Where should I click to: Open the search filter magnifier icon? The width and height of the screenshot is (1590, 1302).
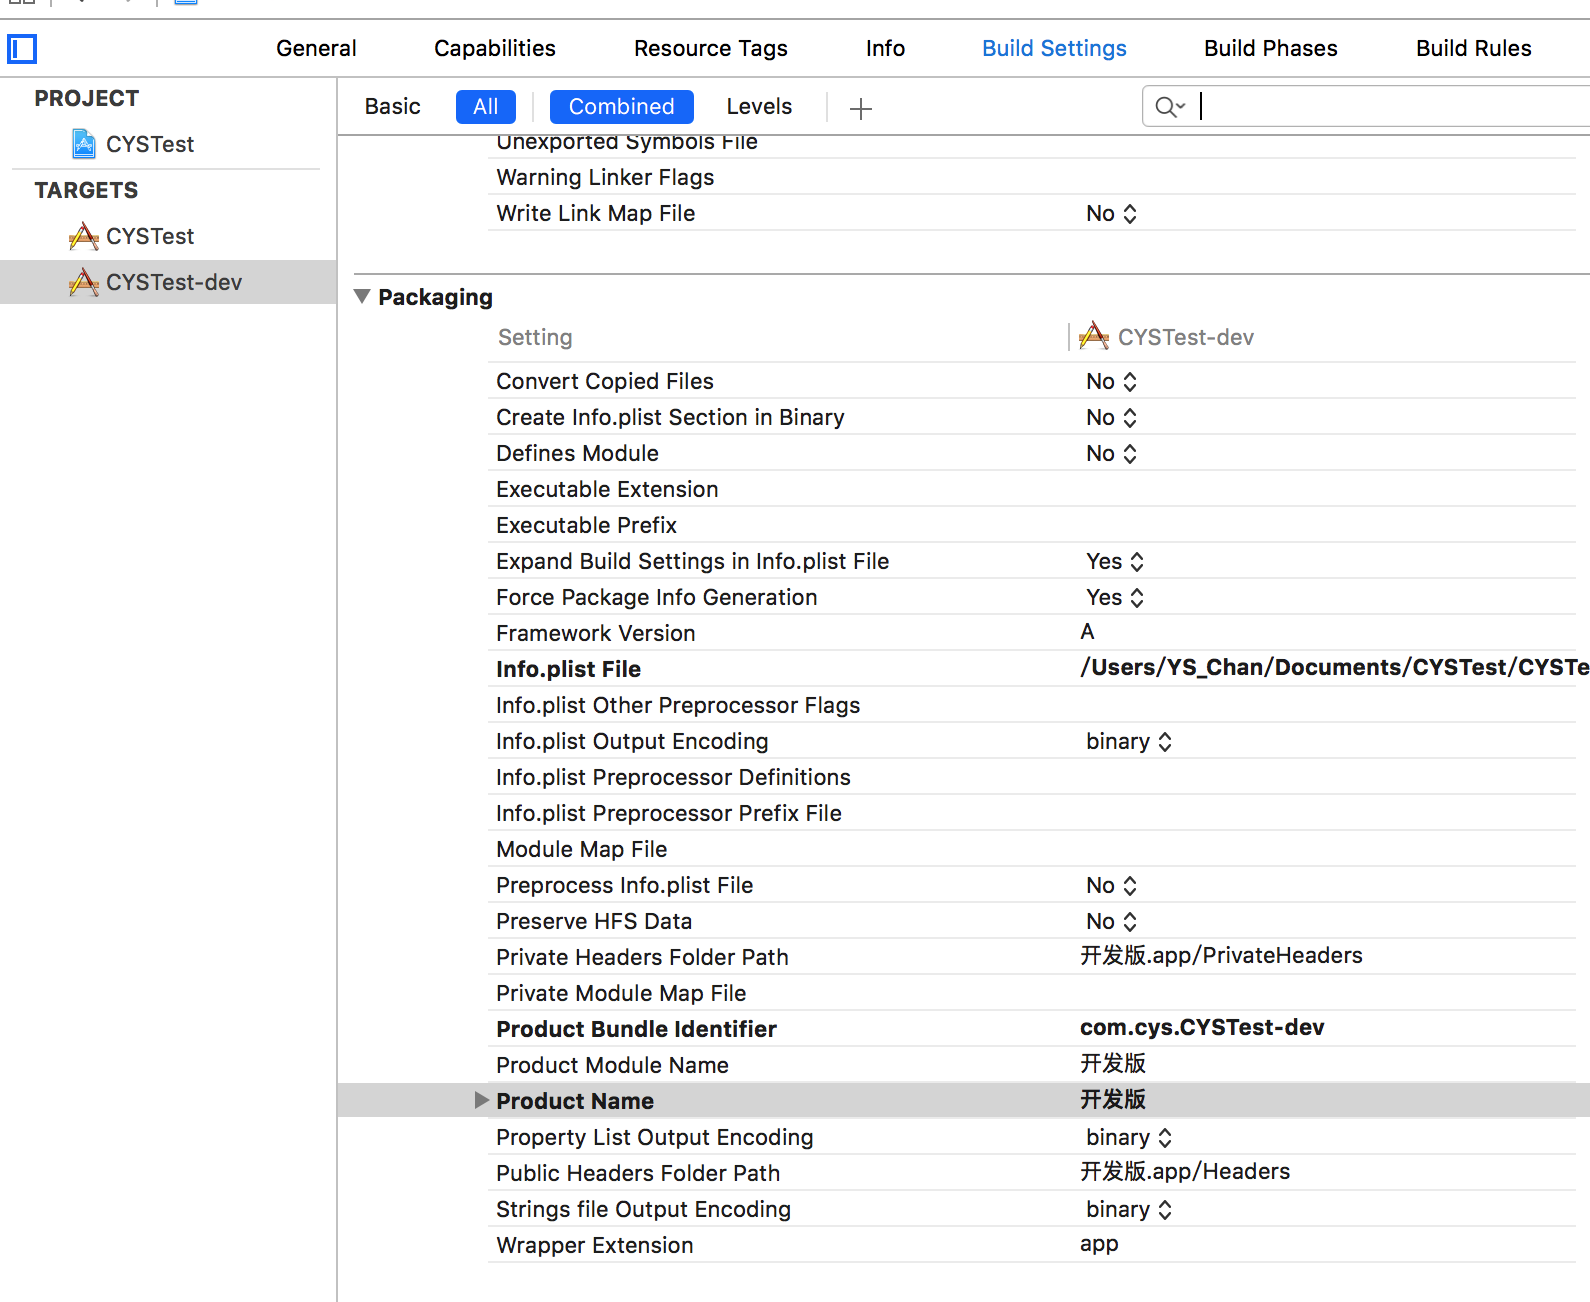tap(1169, 107)
